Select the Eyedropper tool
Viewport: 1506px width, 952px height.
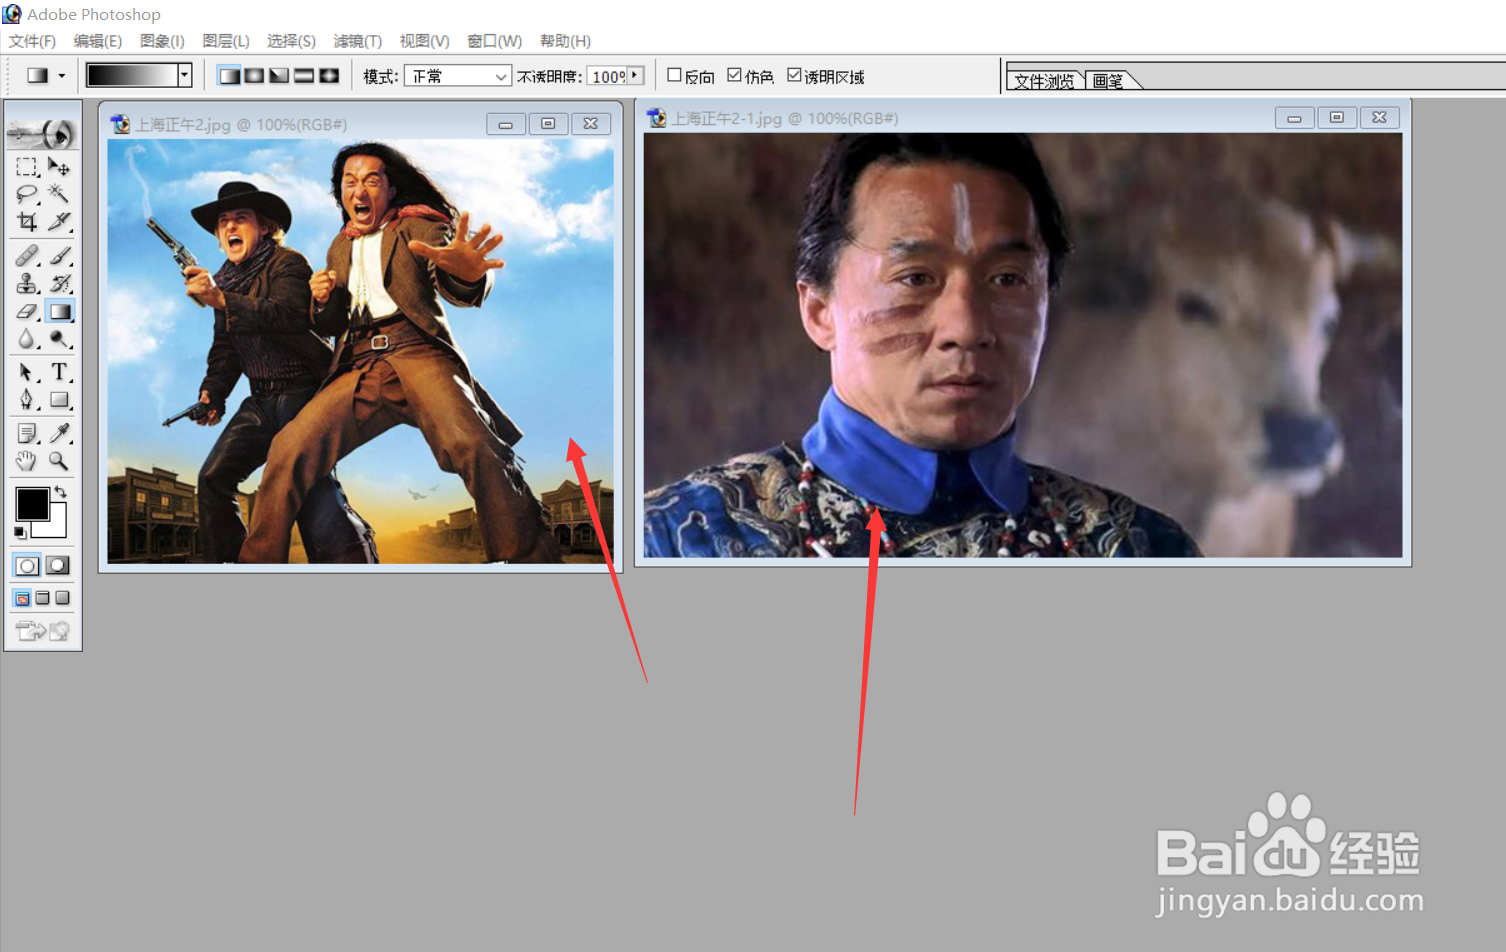coord(59,433)
